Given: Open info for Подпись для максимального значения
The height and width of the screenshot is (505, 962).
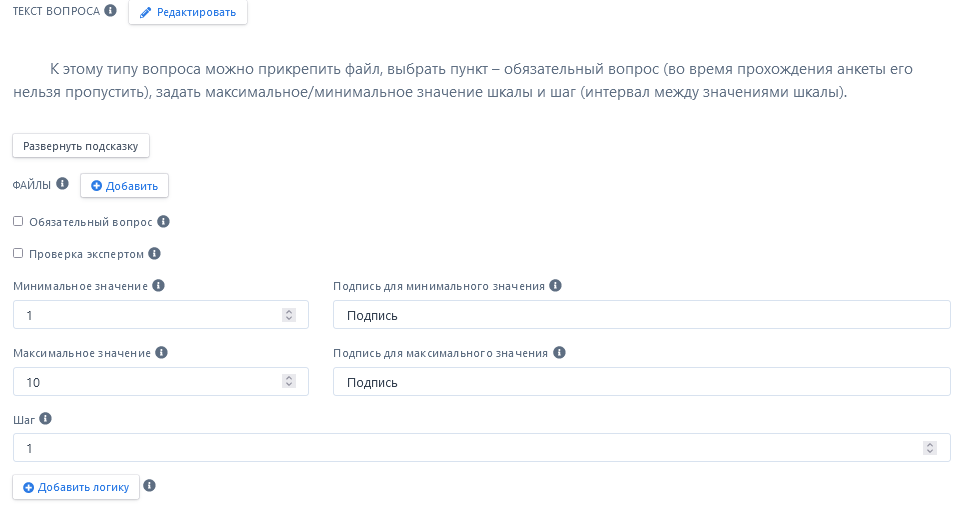Looking at the screenshot, I should (559, 352).
